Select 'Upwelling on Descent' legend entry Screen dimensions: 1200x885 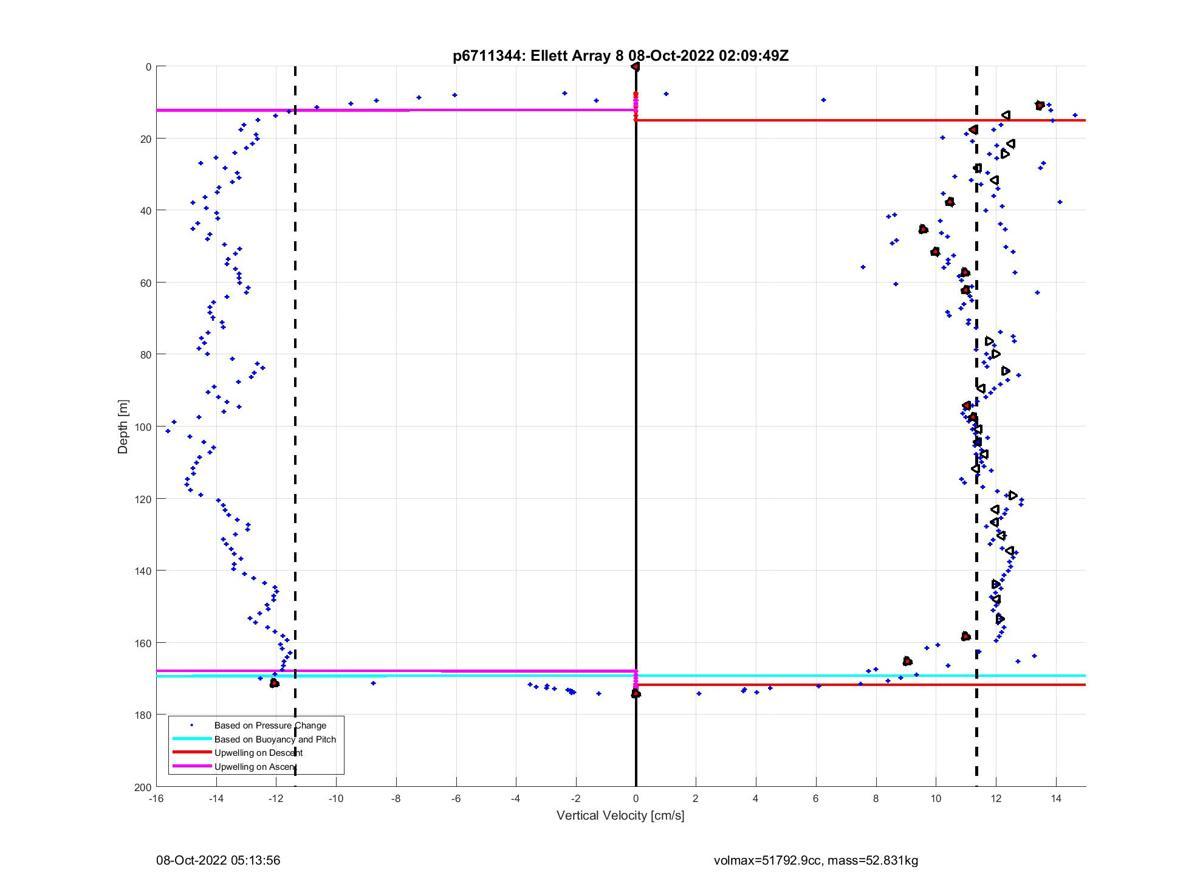258,753
